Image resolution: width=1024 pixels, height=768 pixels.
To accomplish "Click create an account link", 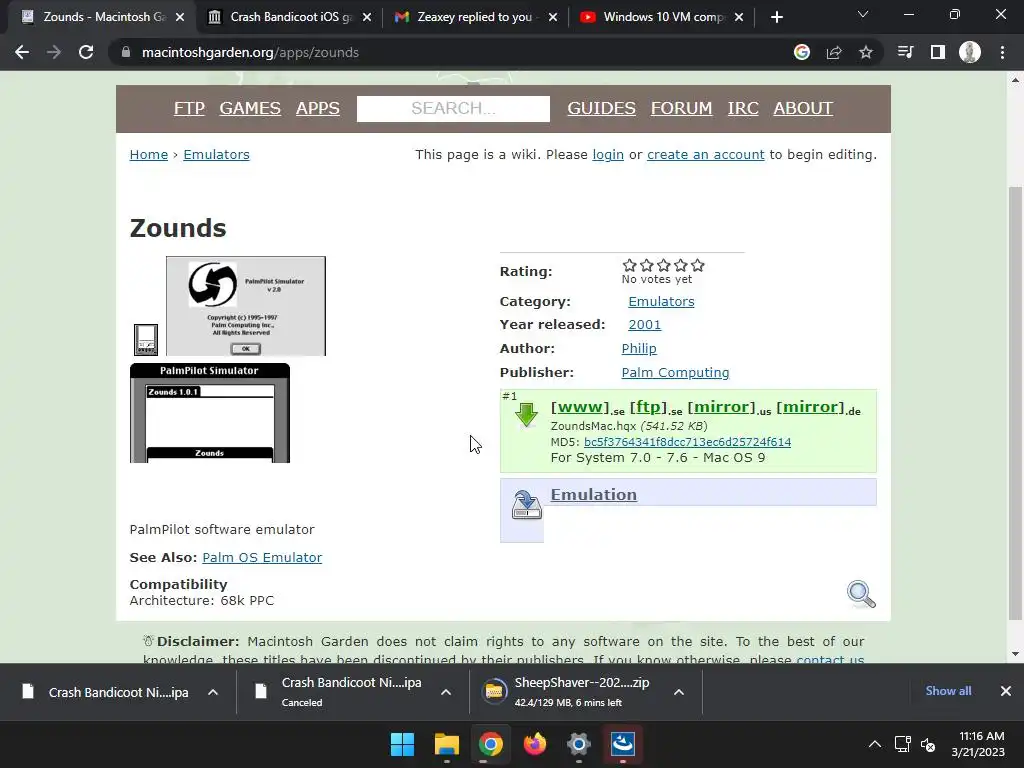I will [705, 155].
